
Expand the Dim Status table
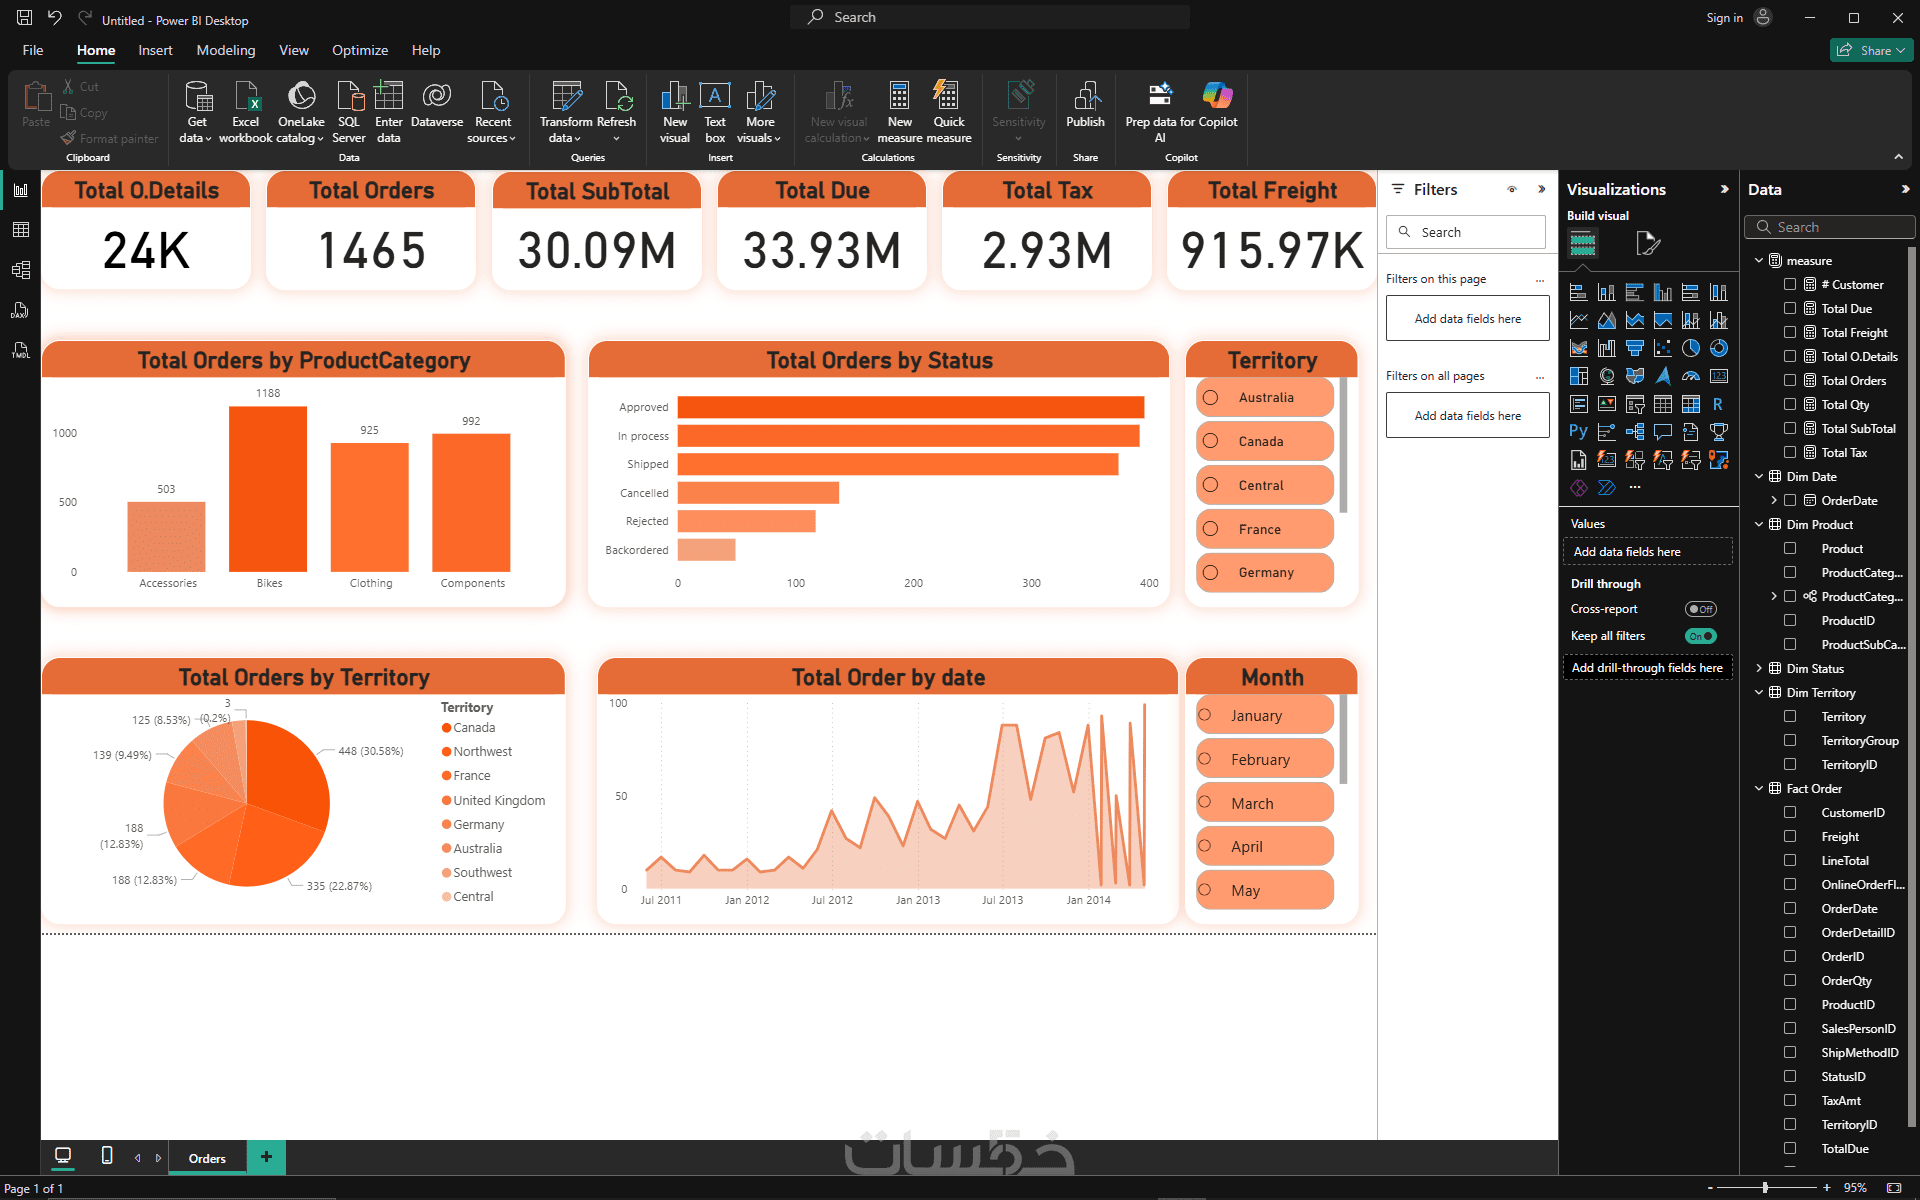[x=1759, y=668]
